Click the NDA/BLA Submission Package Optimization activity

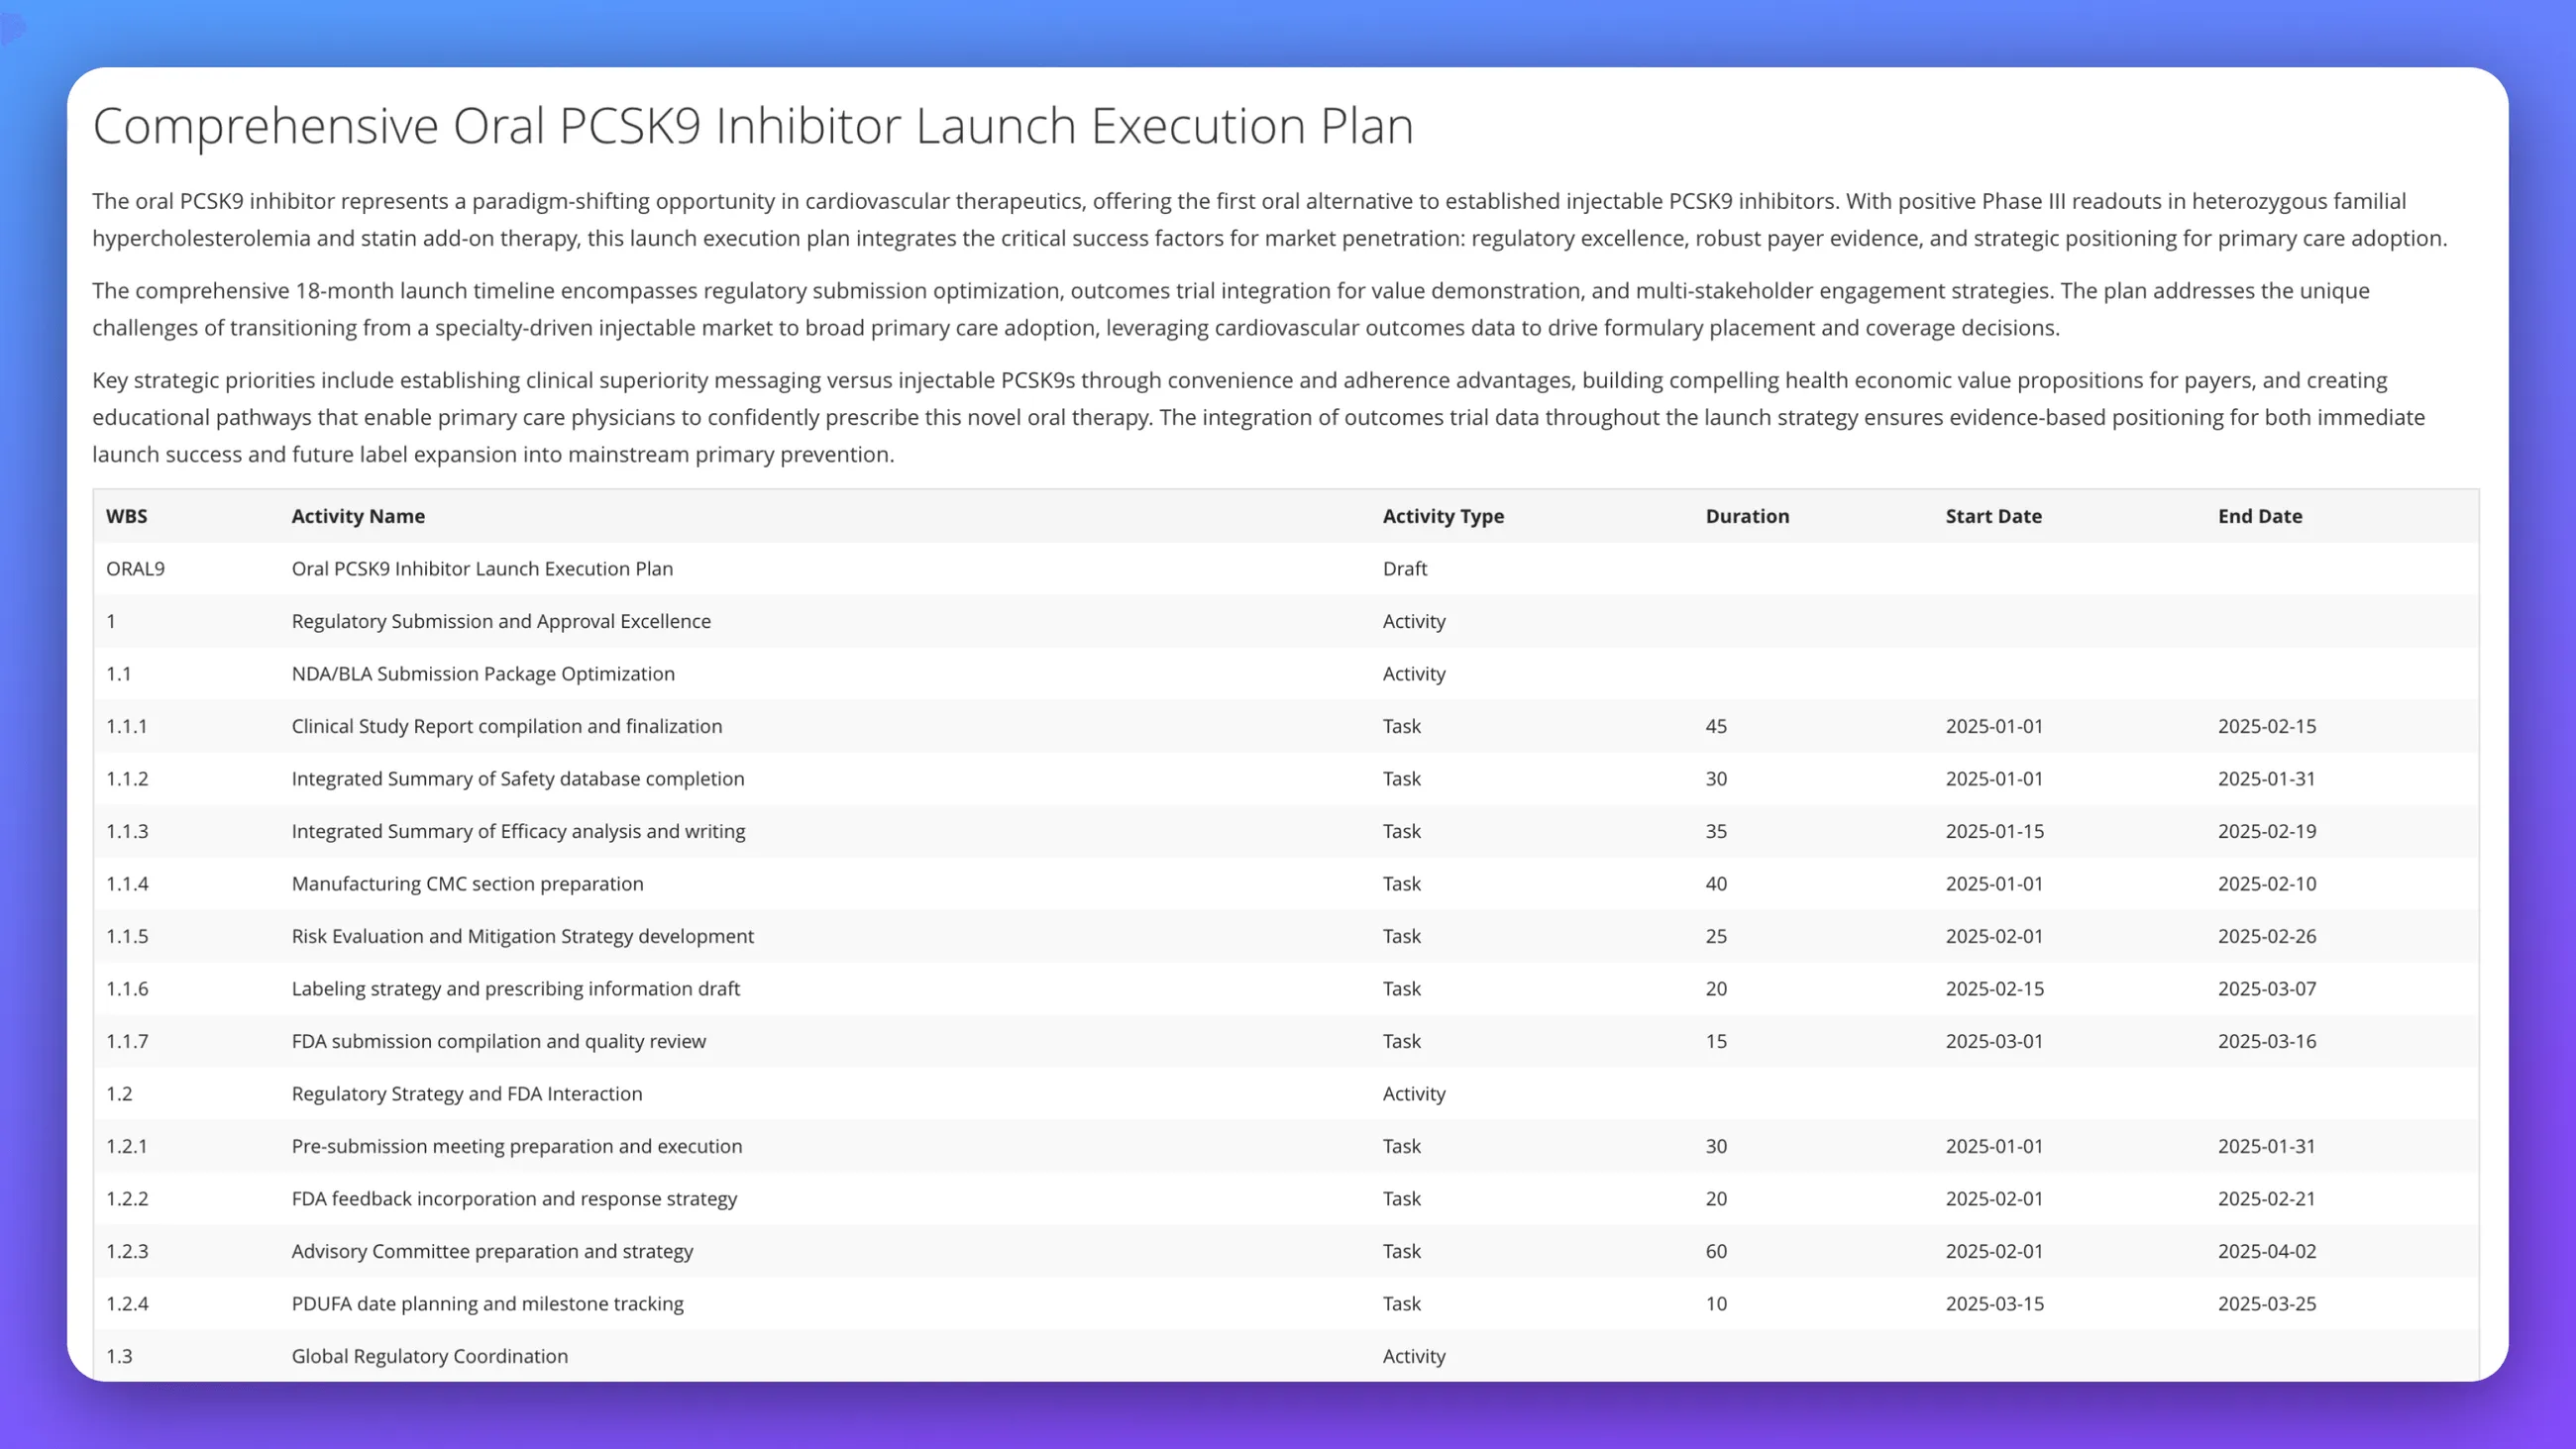482,673
